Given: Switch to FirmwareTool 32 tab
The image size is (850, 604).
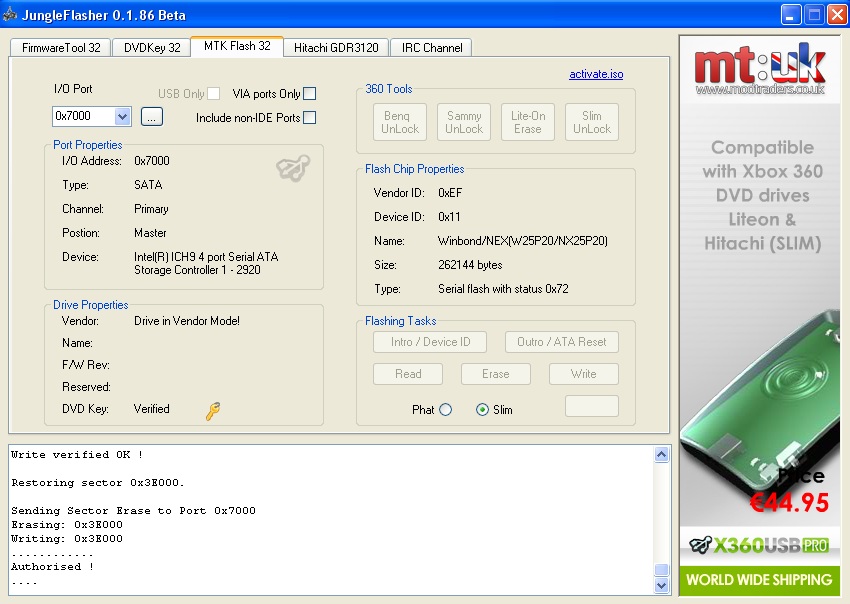Looking at the screenshot, I should (x=59, y=47).
